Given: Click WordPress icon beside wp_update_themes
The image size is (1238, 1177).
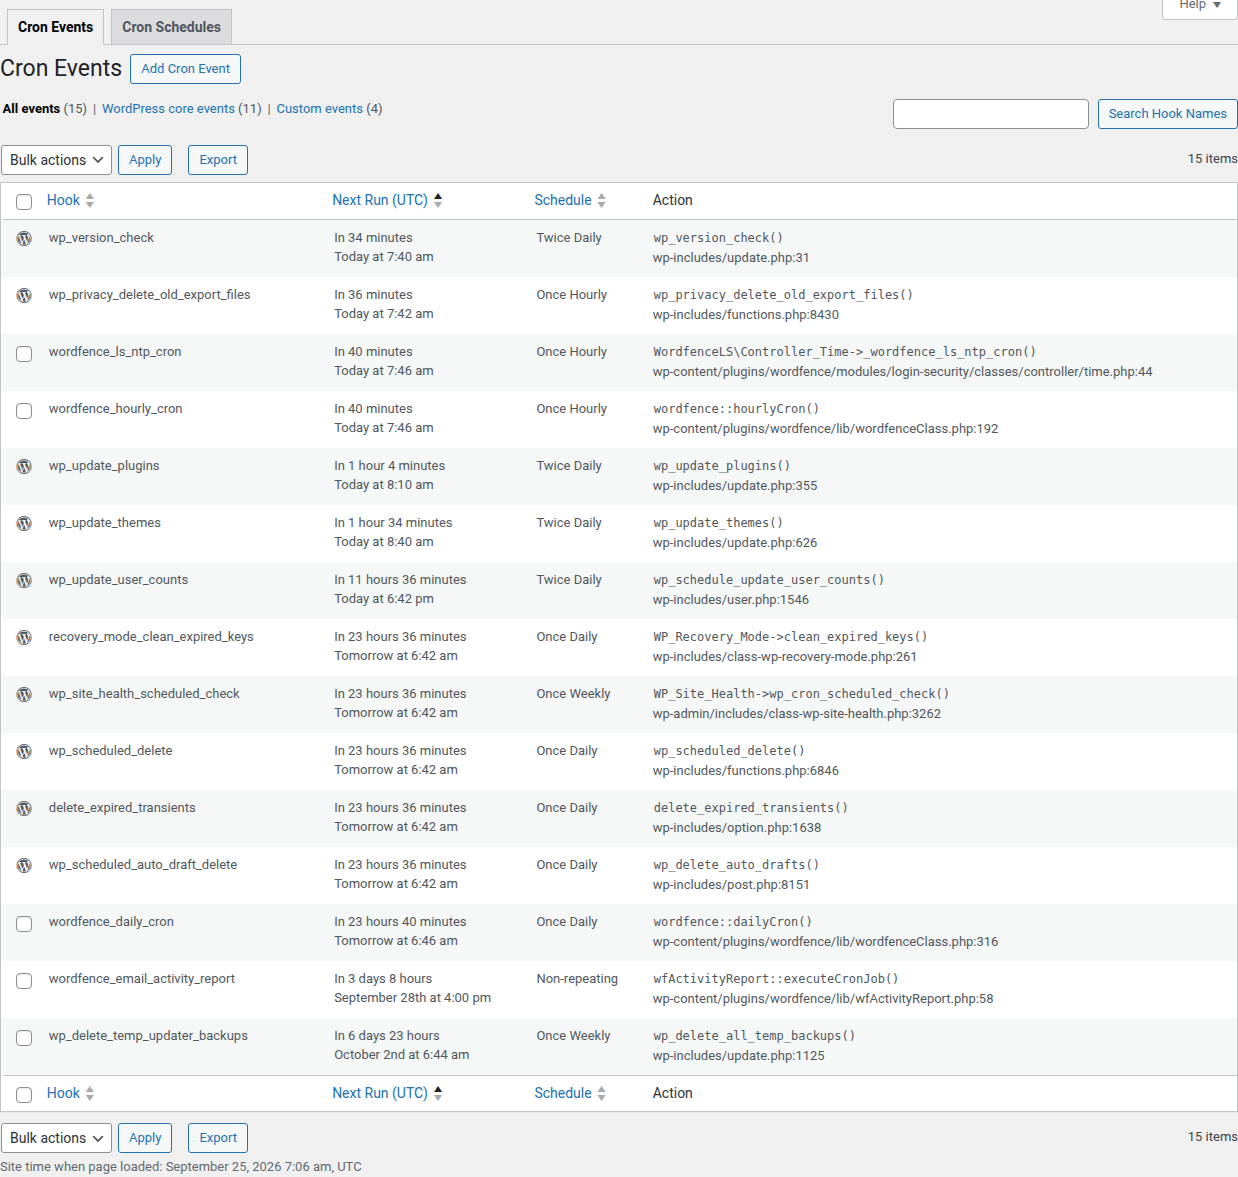Looking at the screenshot, I should coord(24,523).
